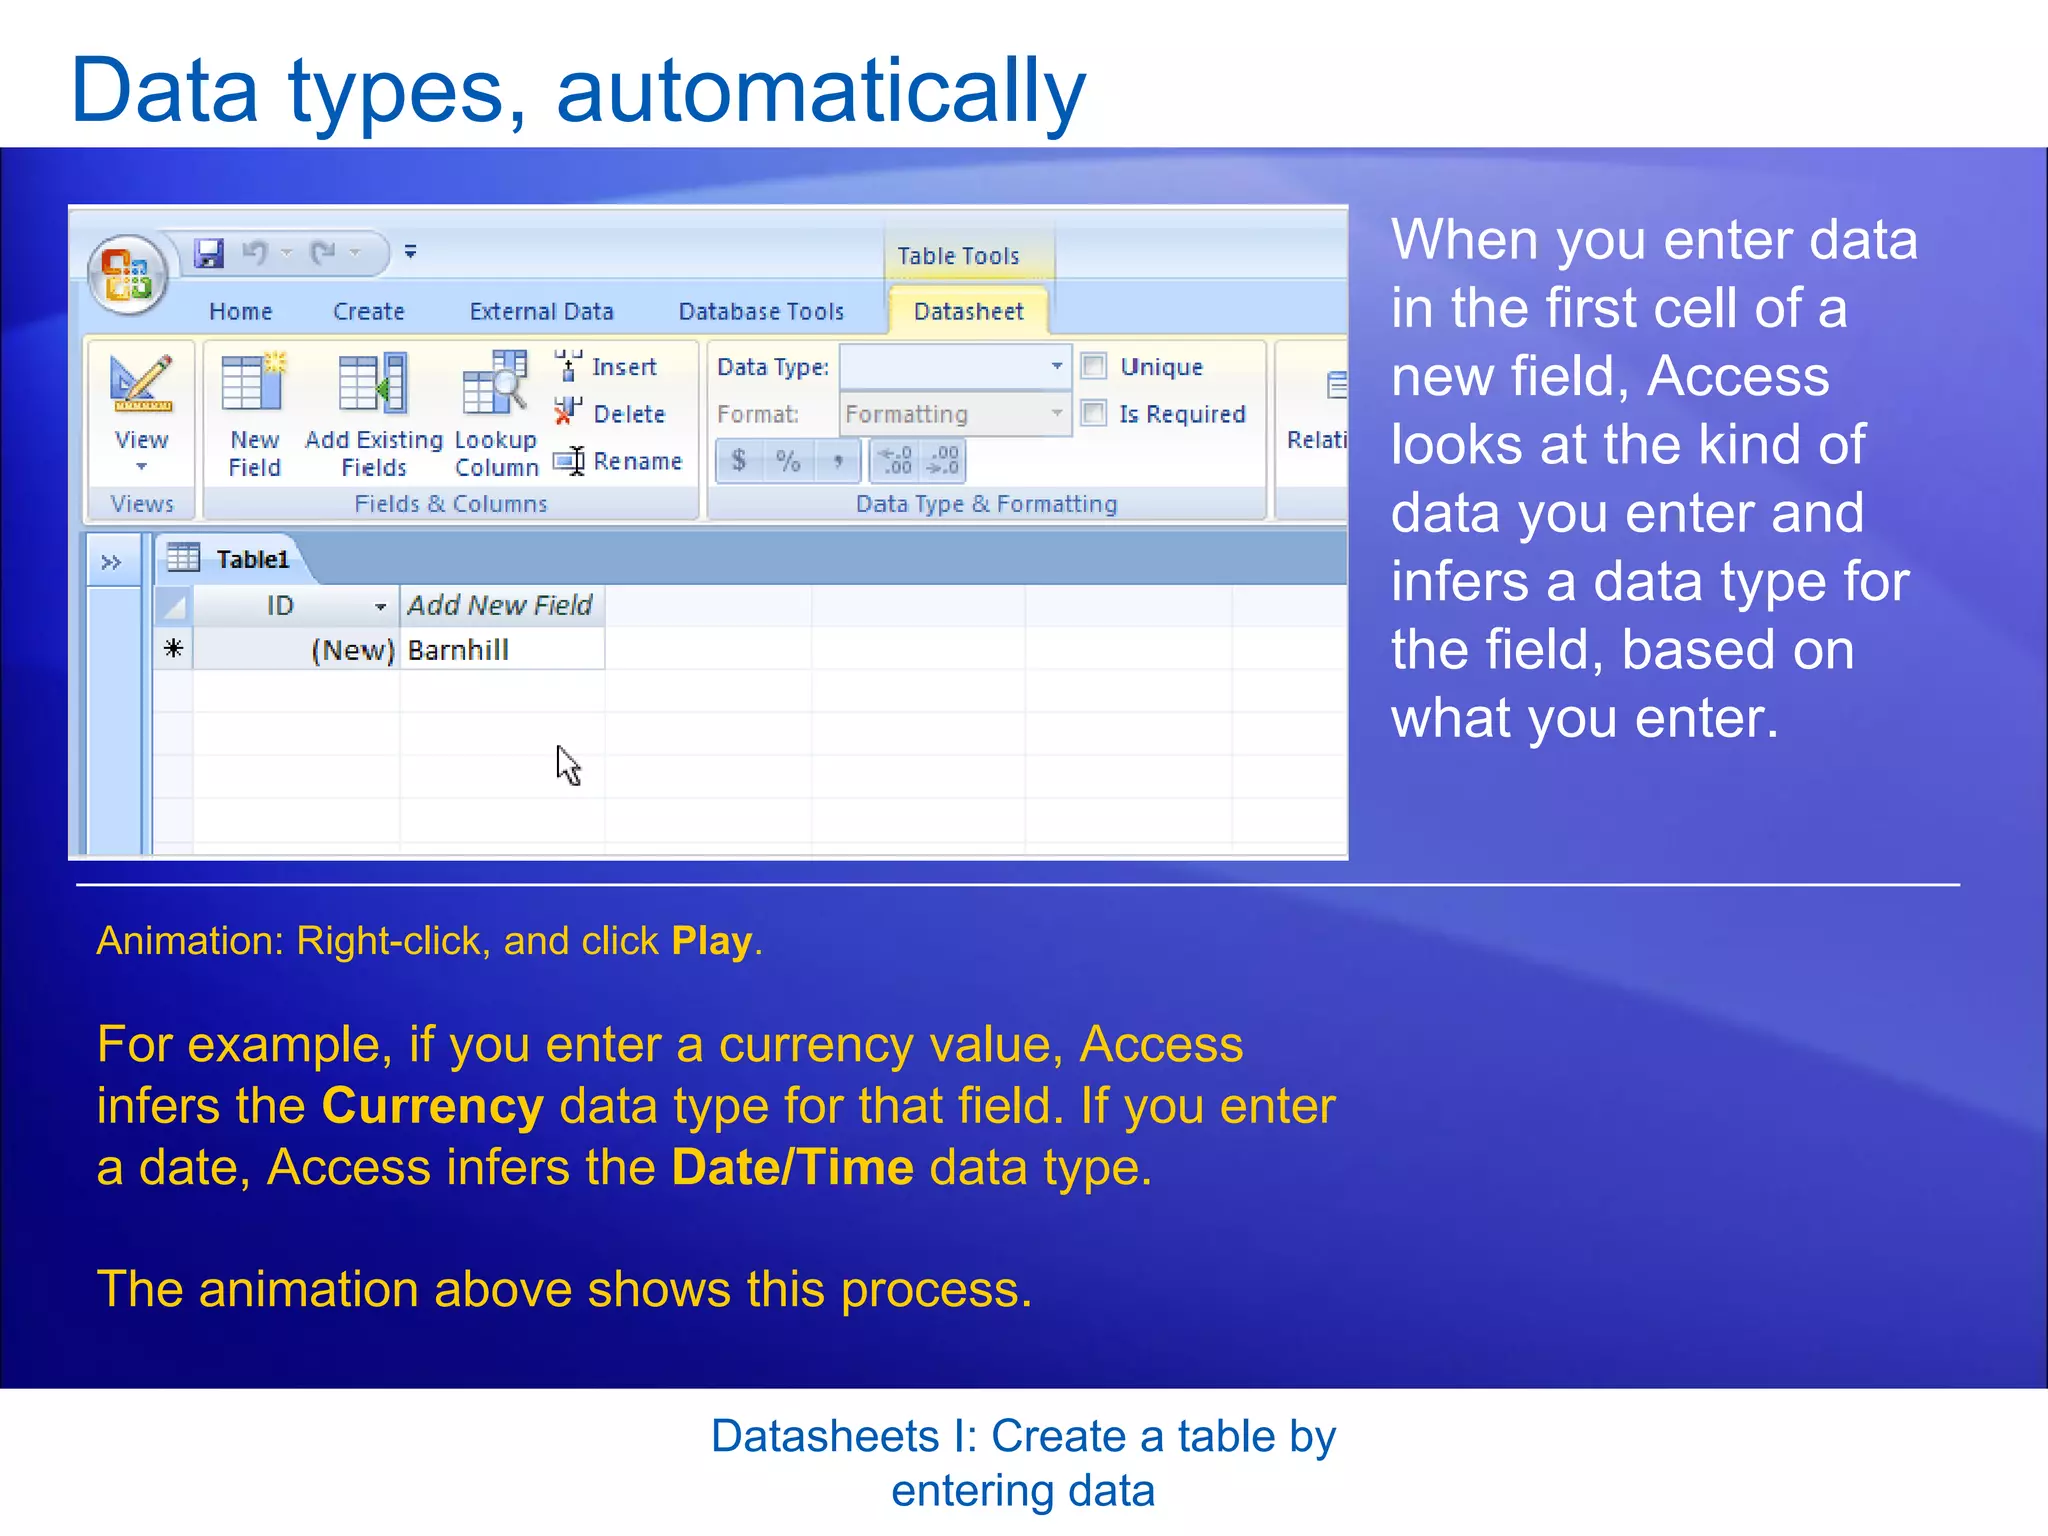Click the Fields & Columns group label
Image resolution: width=2048 pixels, height=1536 pixels.
point(451,503)
